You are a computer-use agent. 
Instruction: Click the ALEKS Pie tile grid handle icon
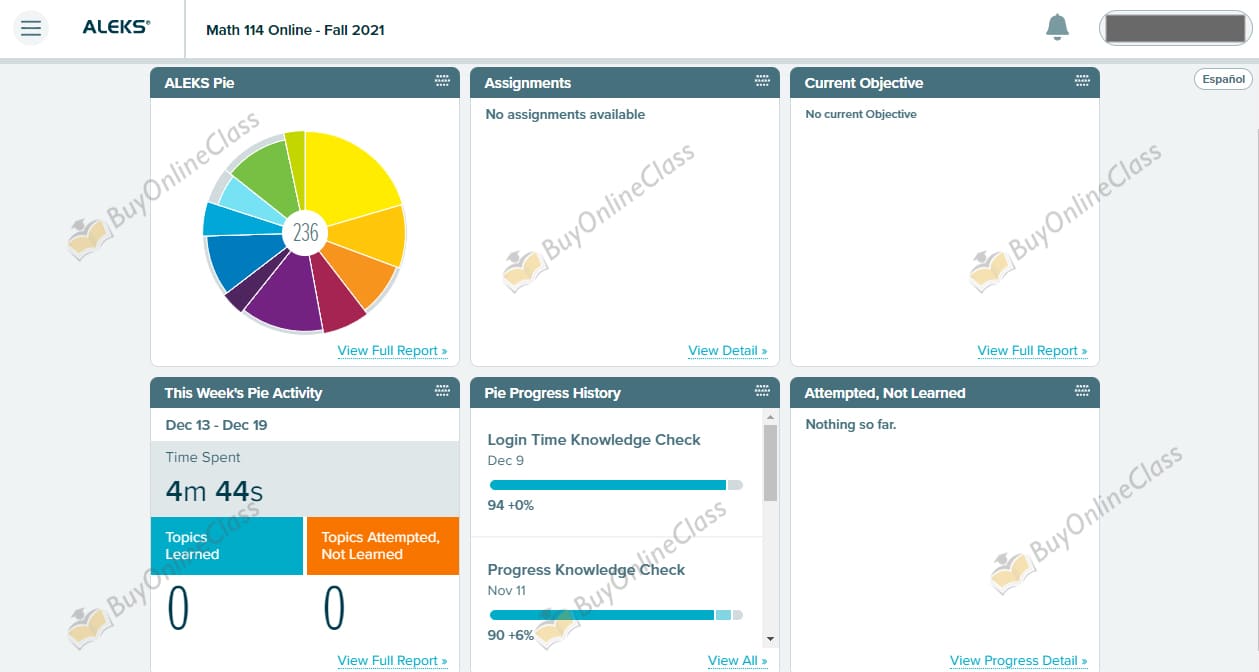tap(443, 82)
